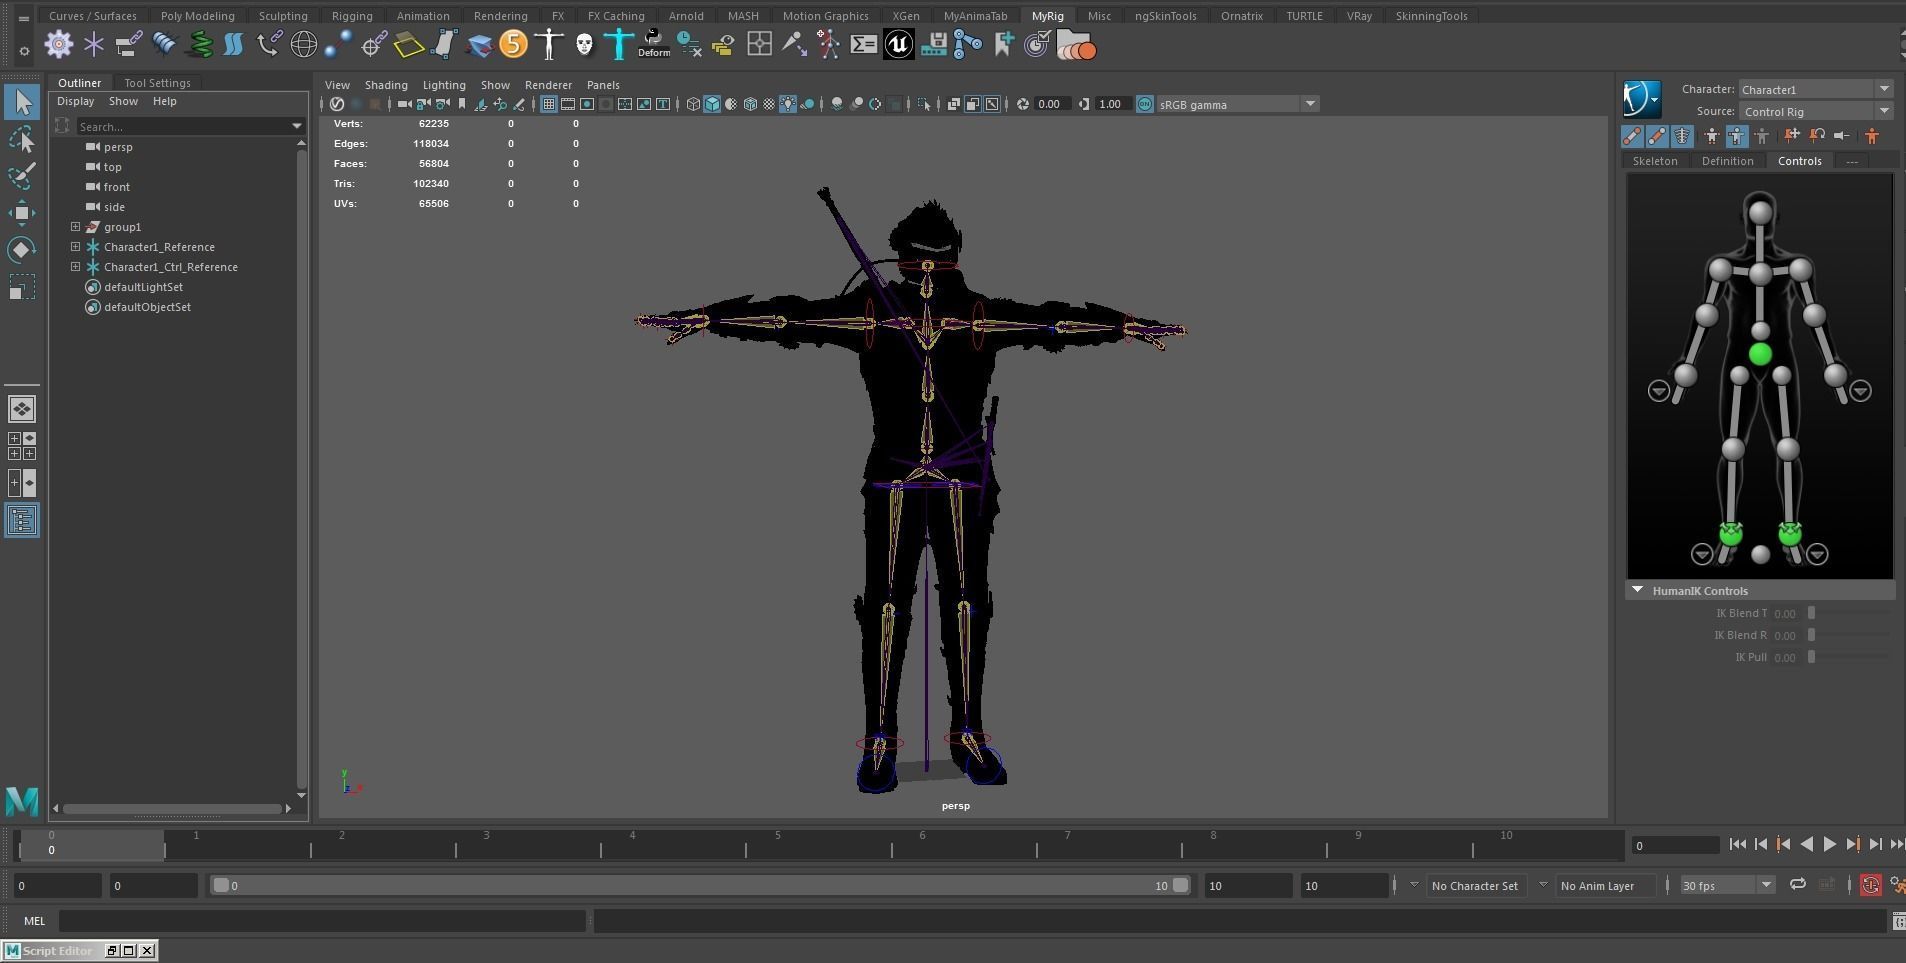Select defaultLightSet in Outliner
Viewport: 1906px width, 963px height.
tap(143, 287)
